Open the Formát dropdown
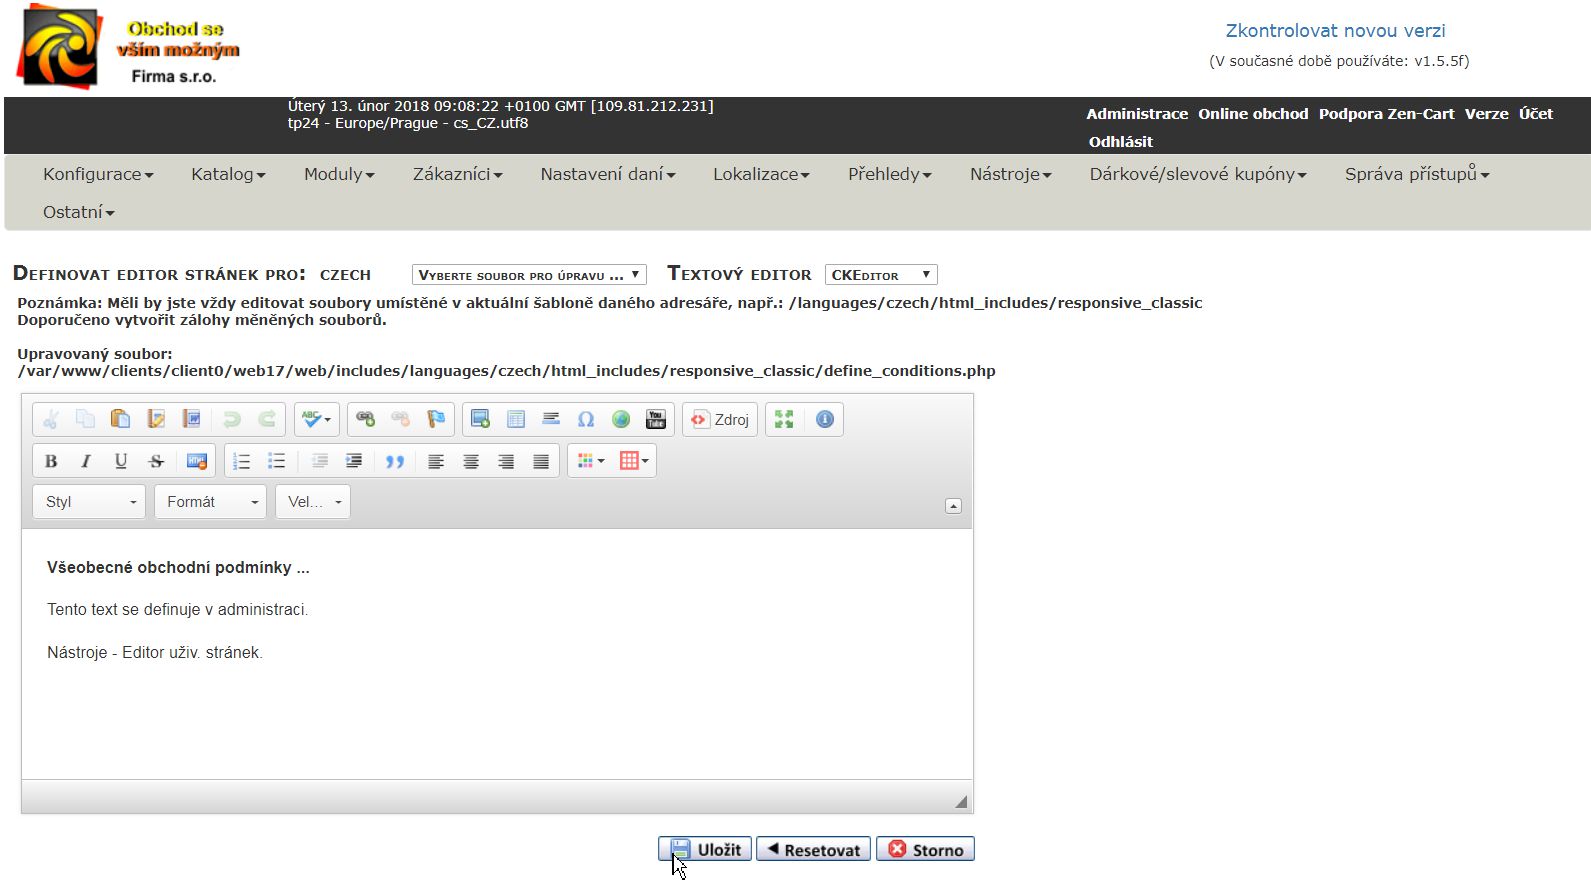Viewport: 1591px width, 887px height. [x=210, y=502]
